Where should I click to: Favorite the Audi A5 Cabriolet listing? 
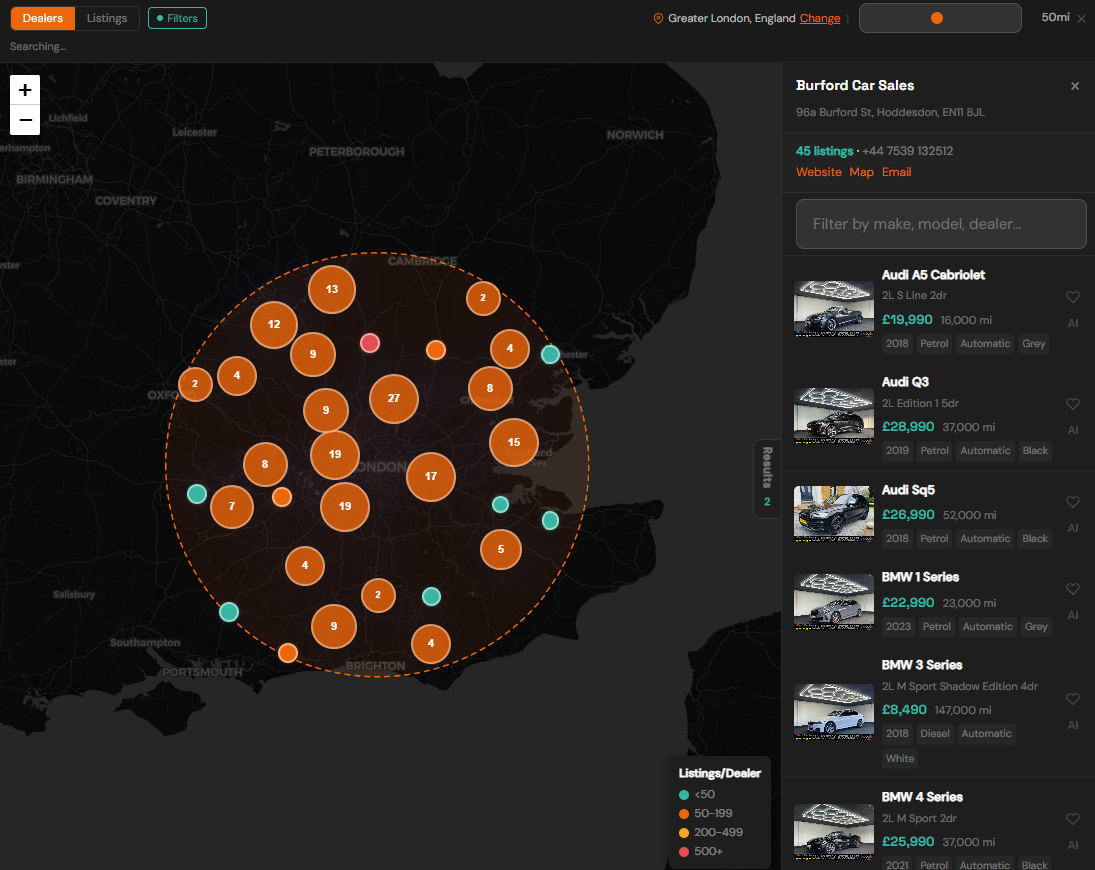[1073, 297]
